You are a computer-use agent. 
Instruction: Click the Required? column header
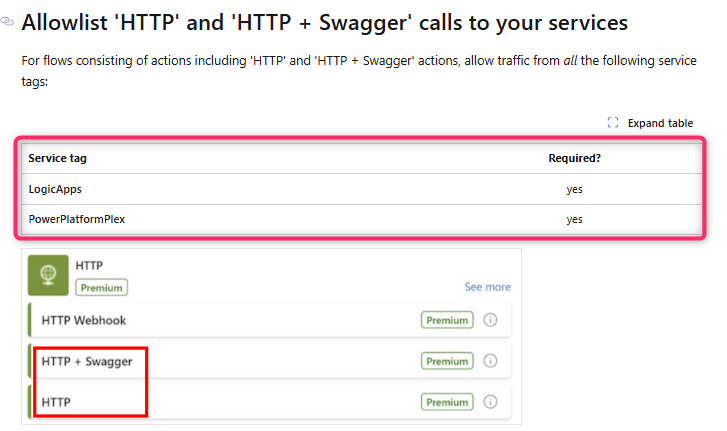(x=574, y=158)
